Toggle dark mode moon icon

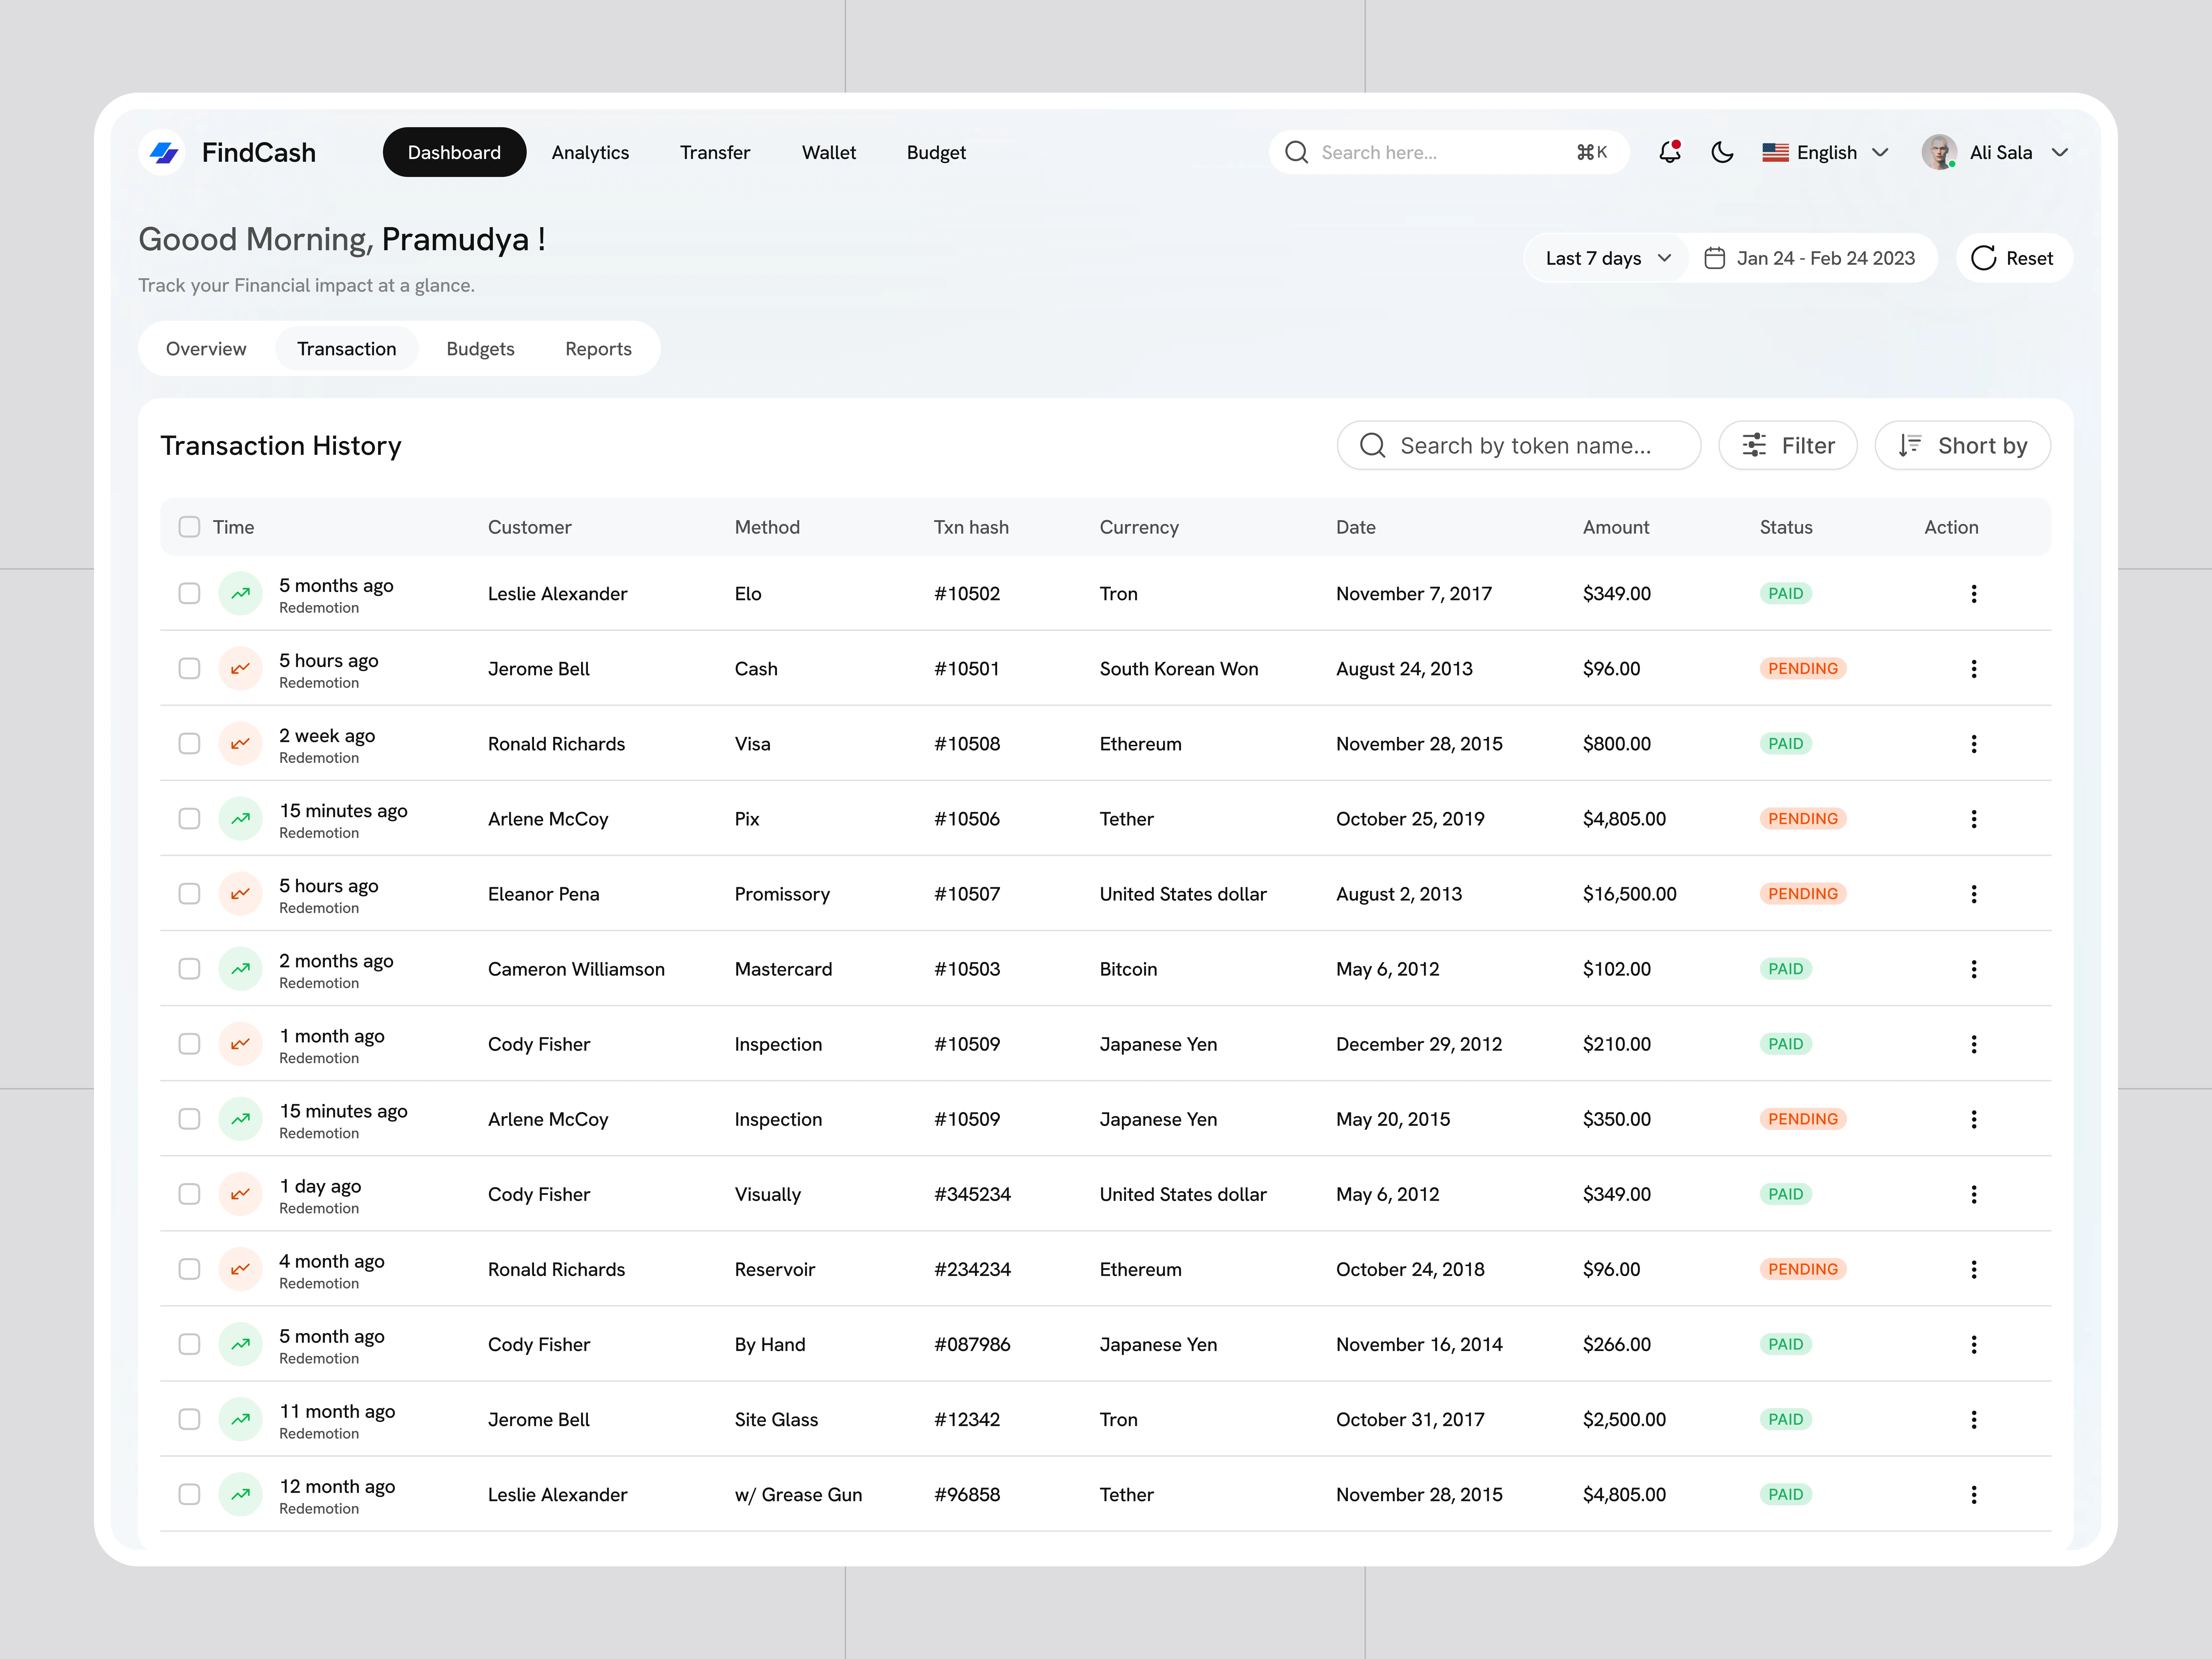[x=1722, y=152]
